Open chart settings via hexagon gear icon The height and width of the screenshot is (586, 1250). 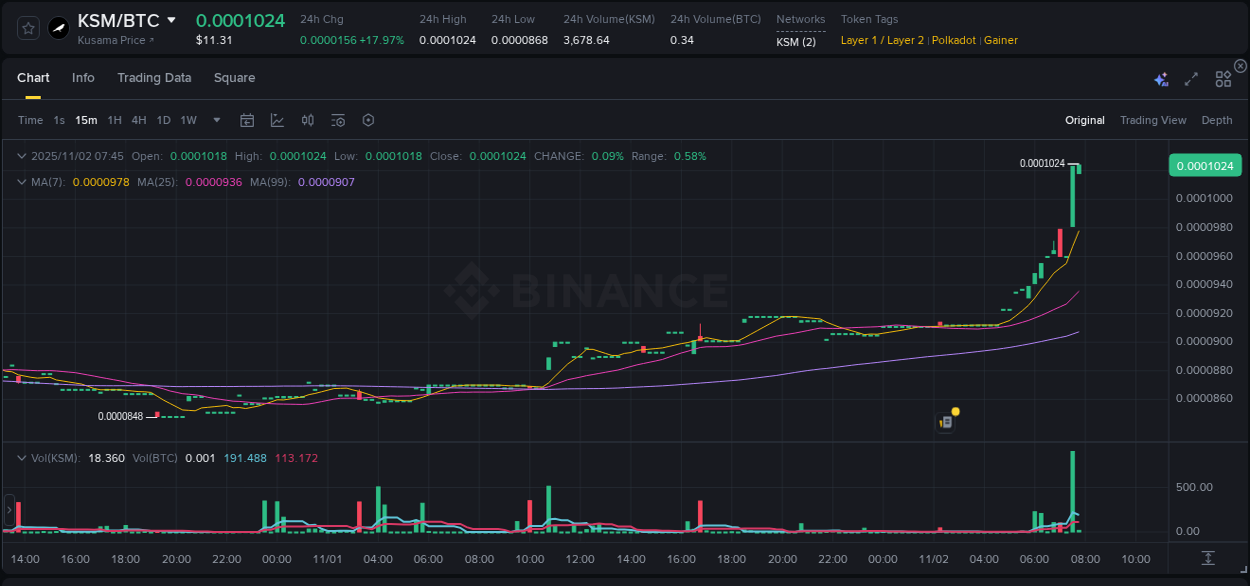pos(367,120)
